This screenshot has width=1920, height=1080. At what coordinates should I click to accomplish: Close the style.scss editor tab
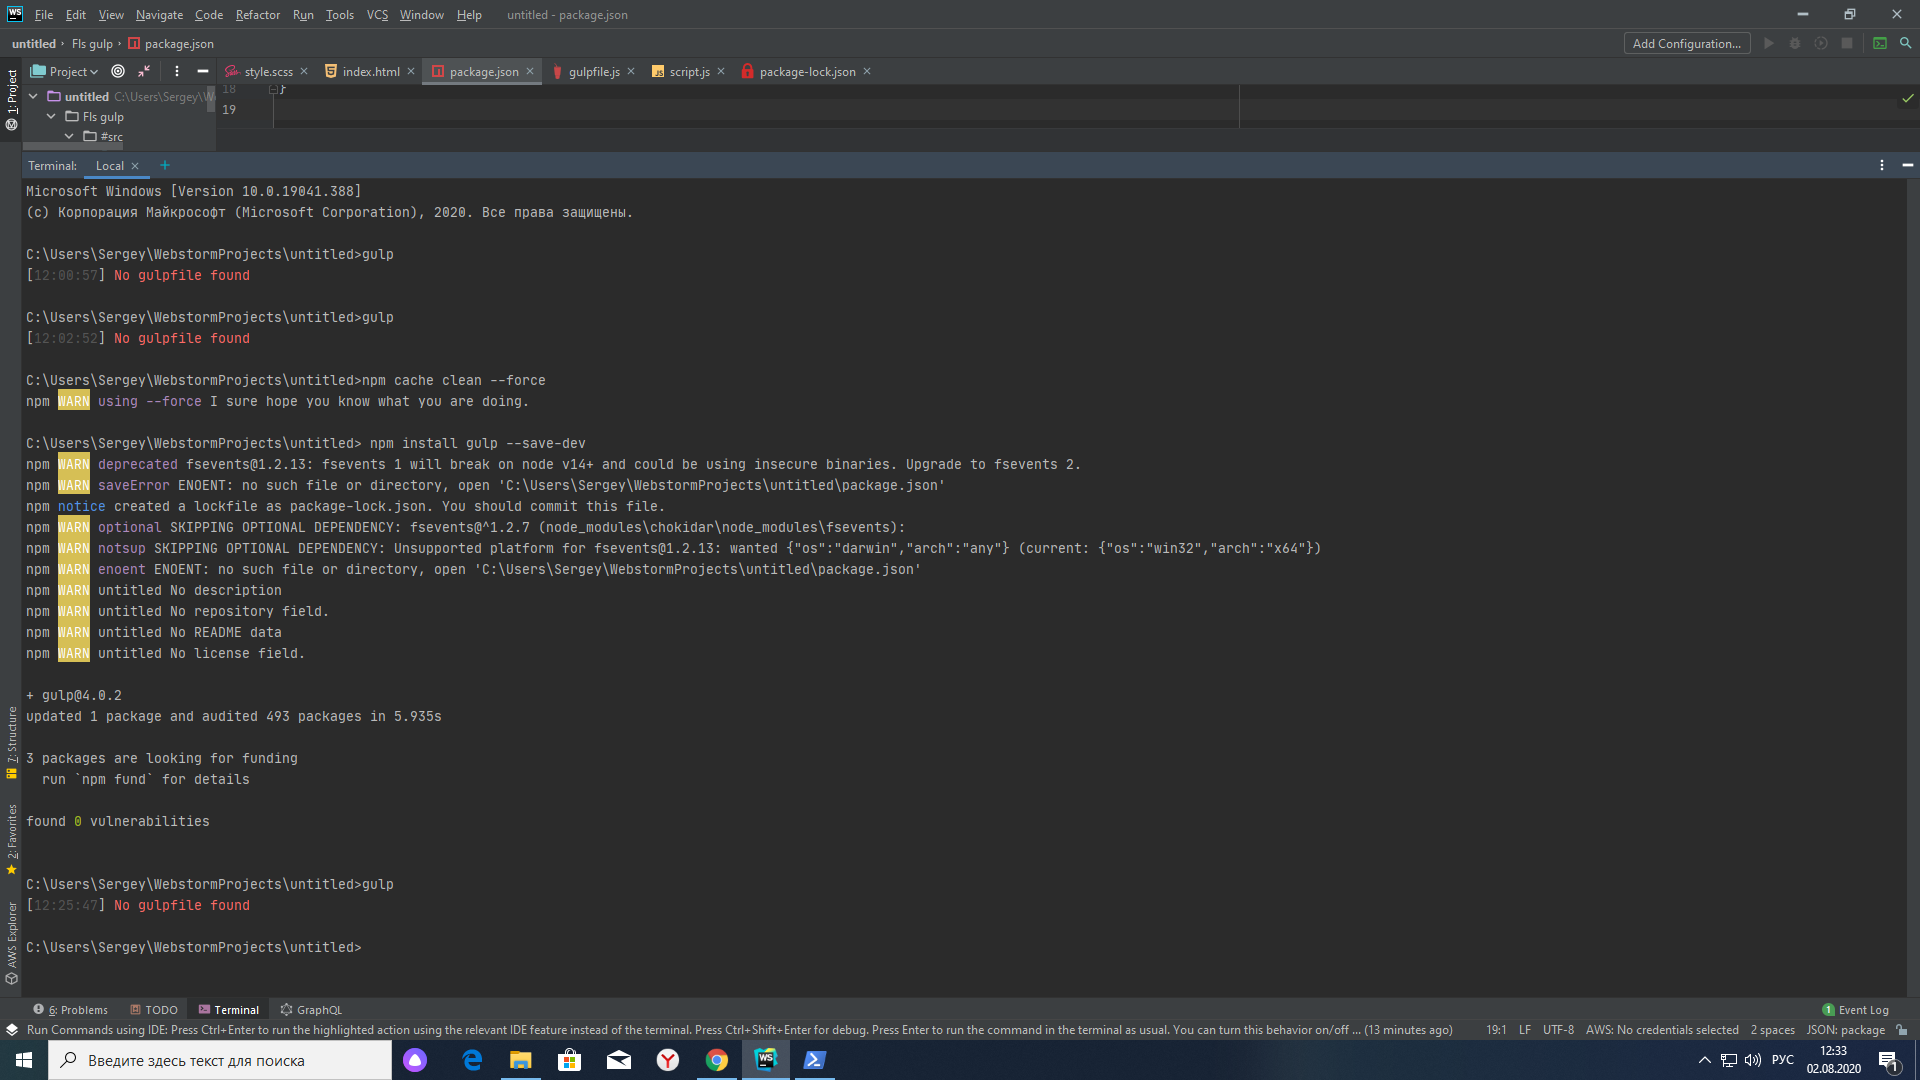pyautogui.click(x=304, y=71)
